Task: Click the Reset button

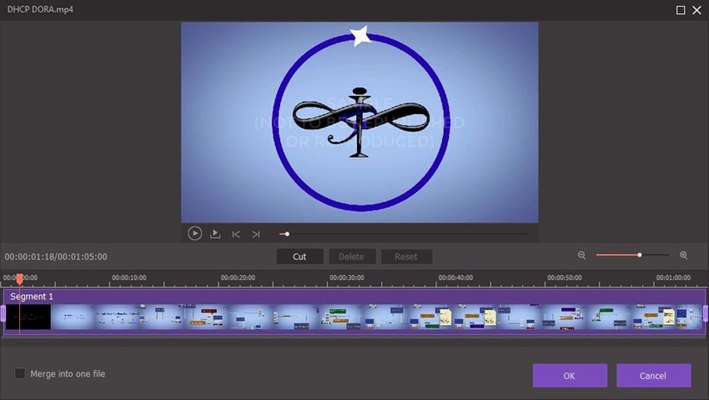Action: [406, 256]
